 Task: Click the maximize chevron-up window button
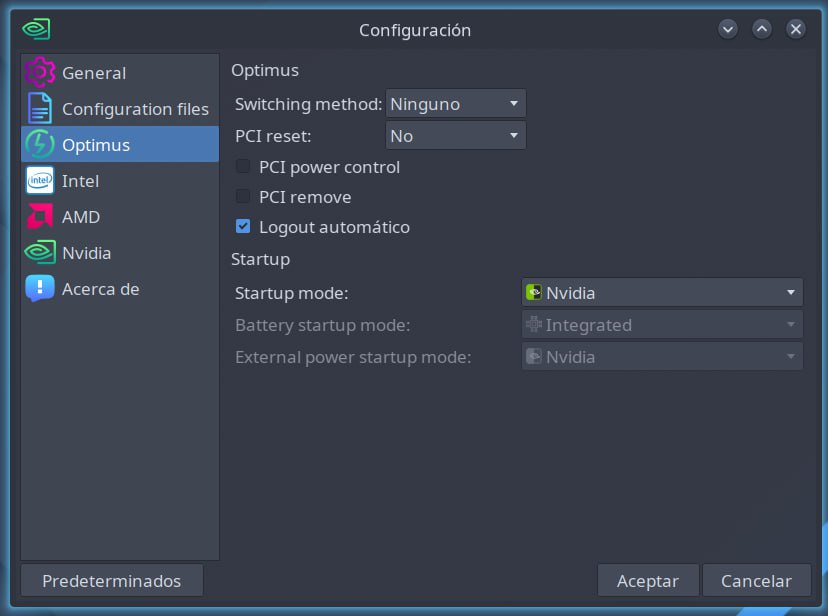pos(762,29)
